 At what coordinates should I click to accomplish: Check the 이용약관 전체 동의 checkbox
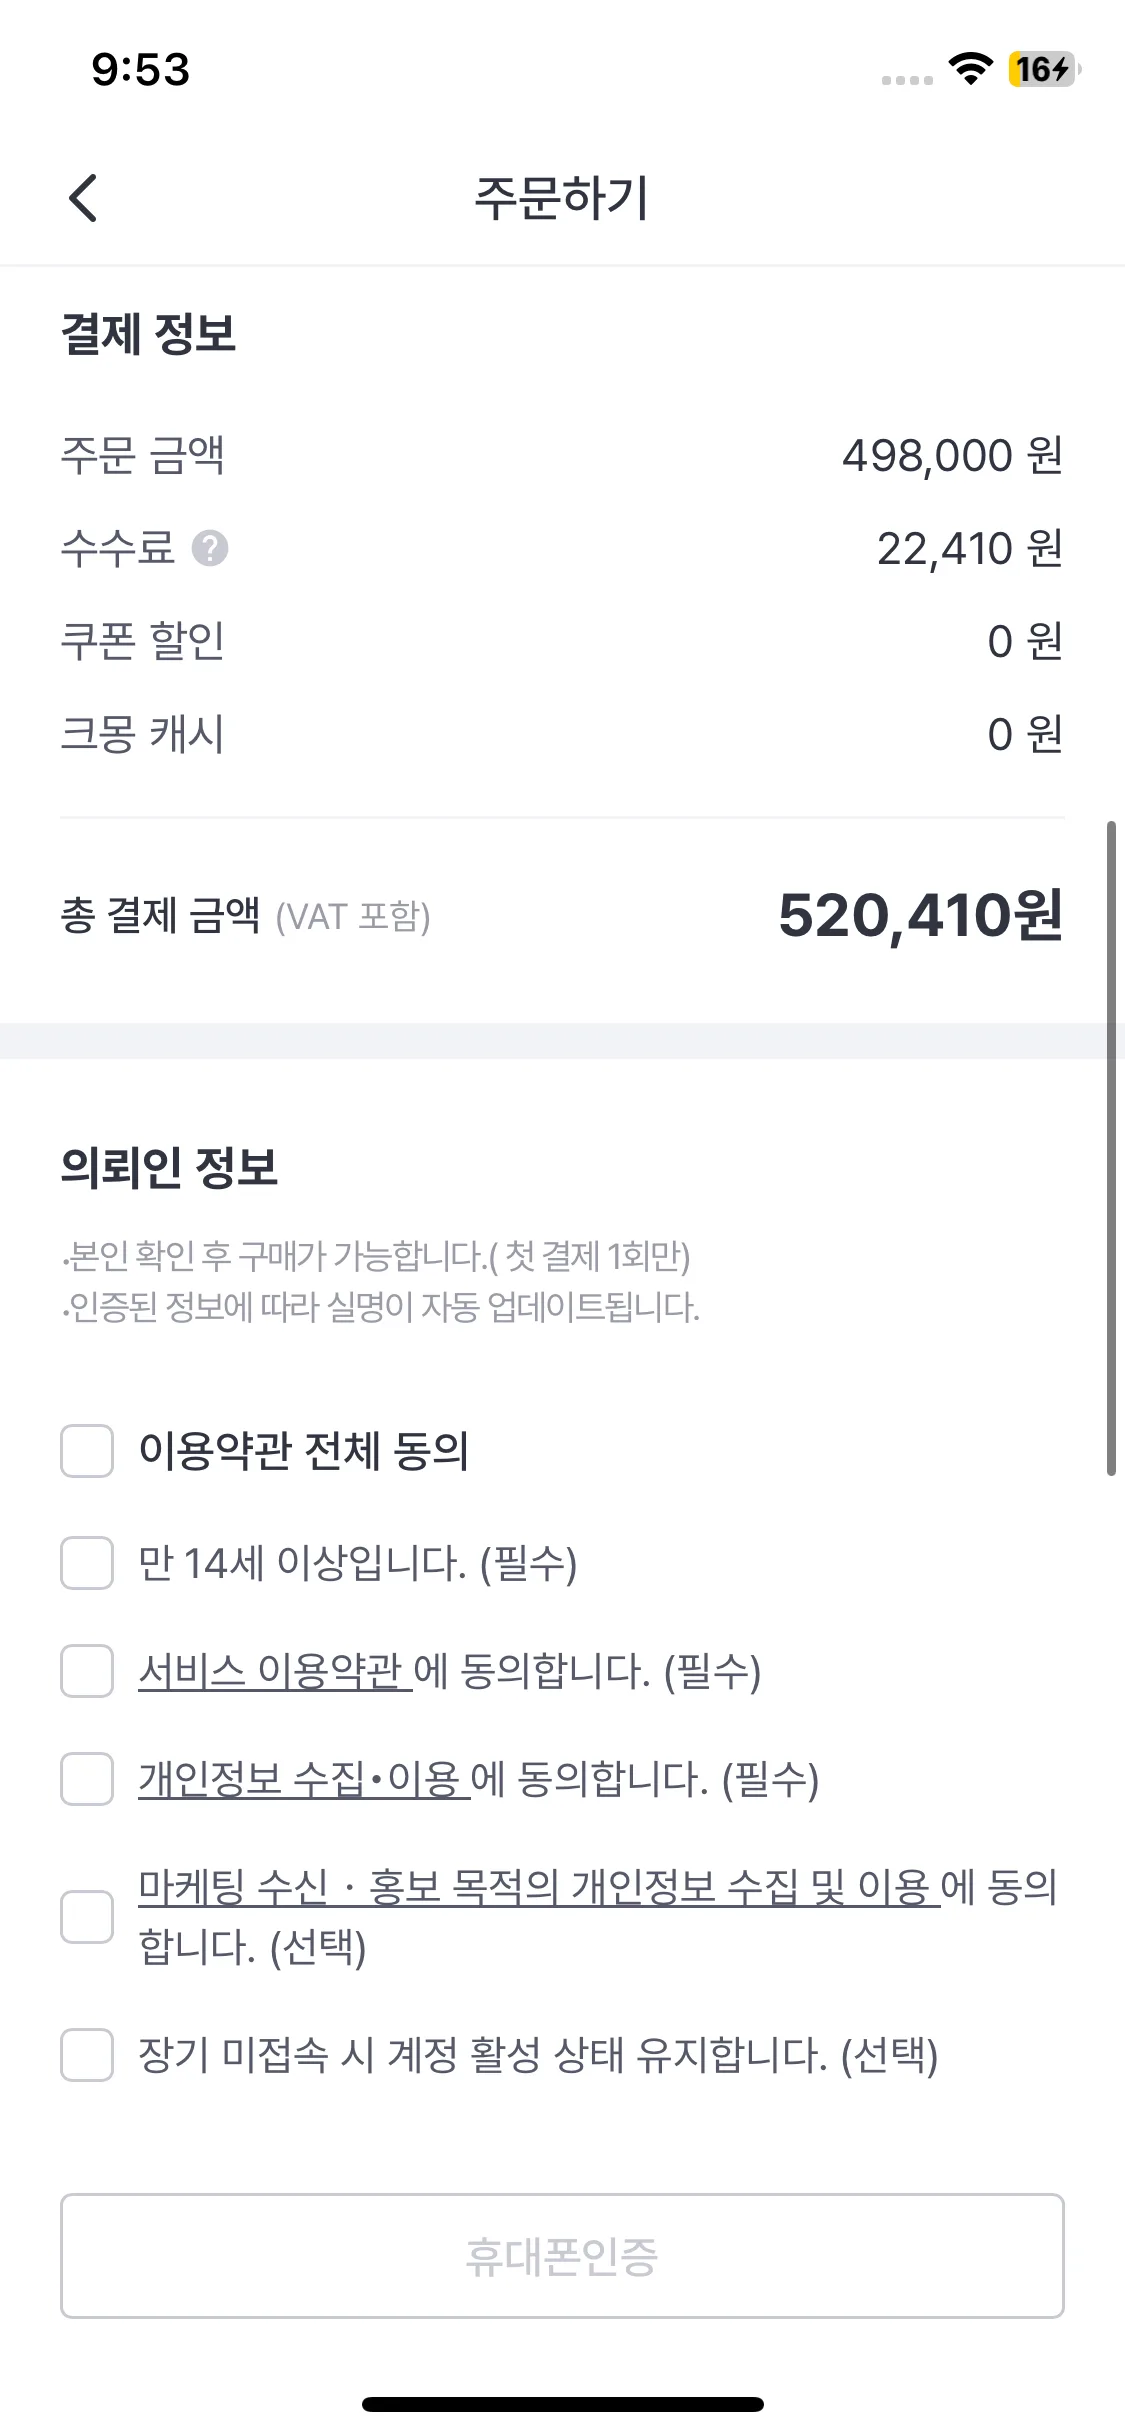tap(87, 1451)
